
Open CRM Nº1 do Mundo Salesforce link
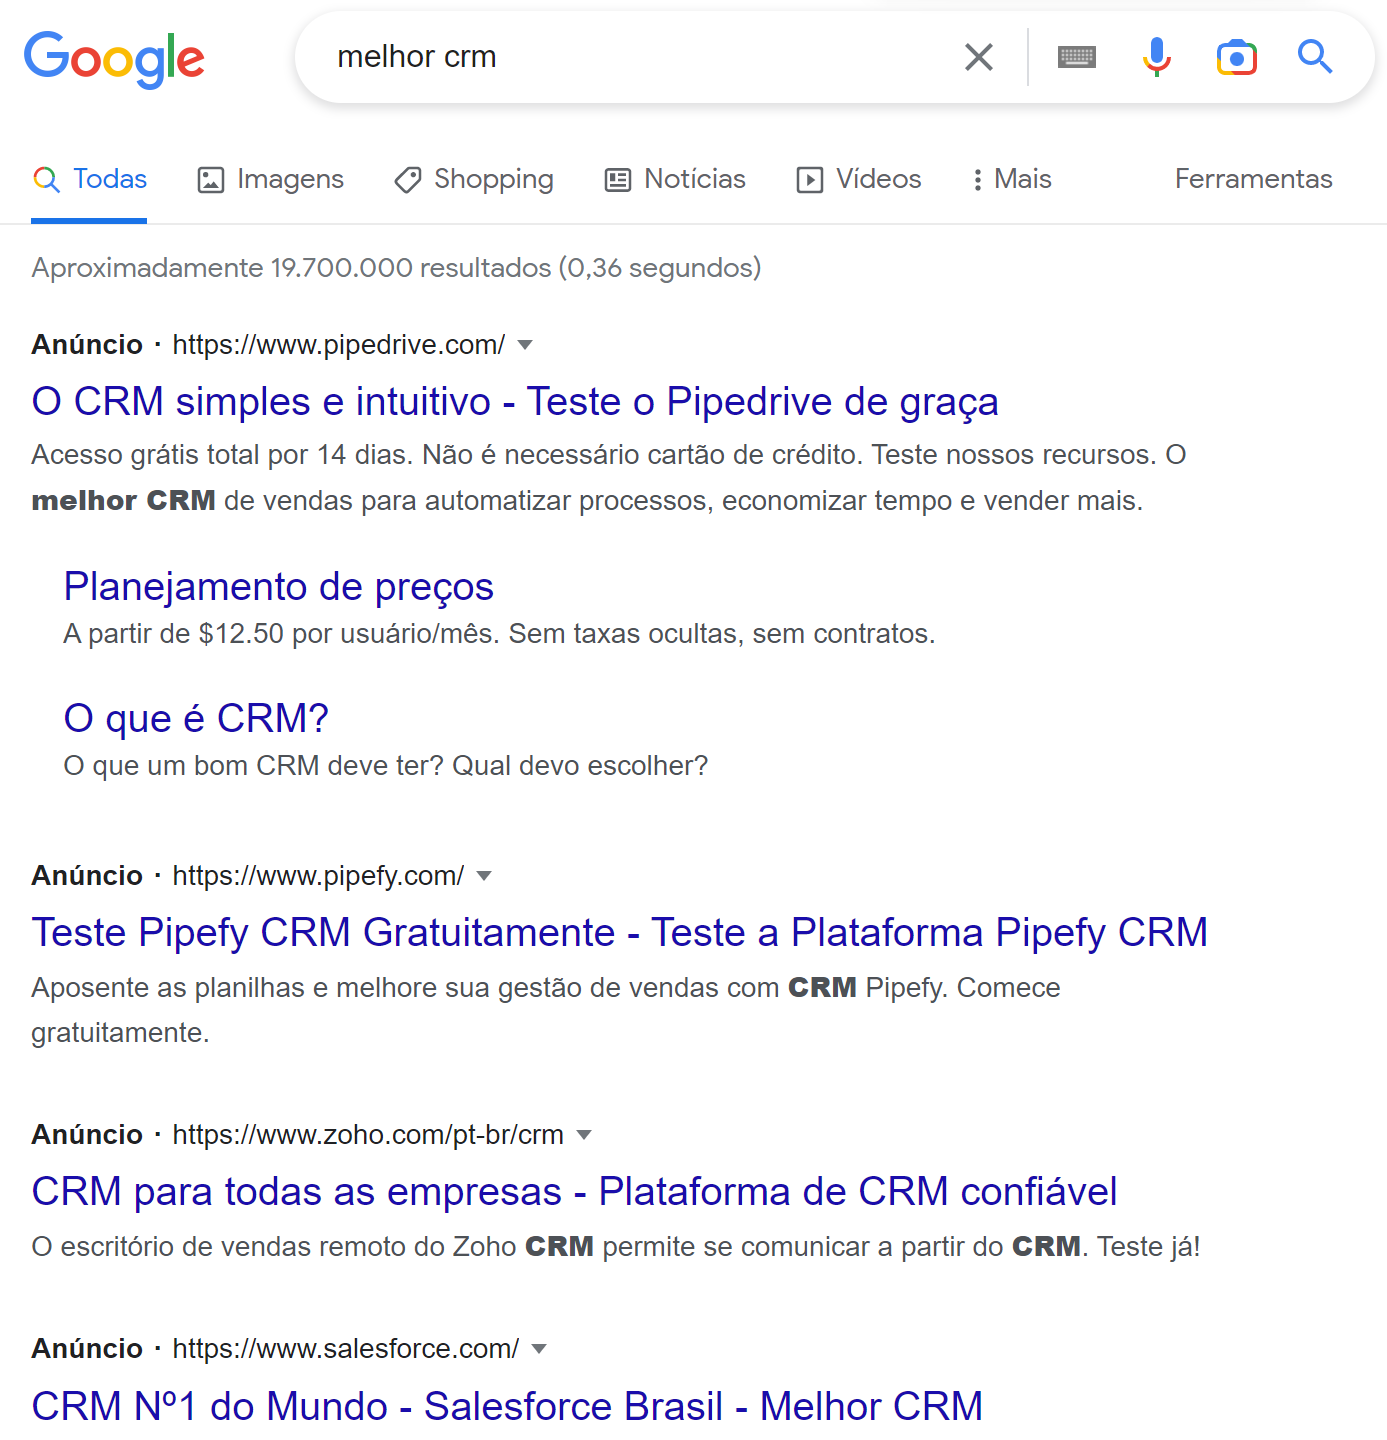[x=507, y=1406]
